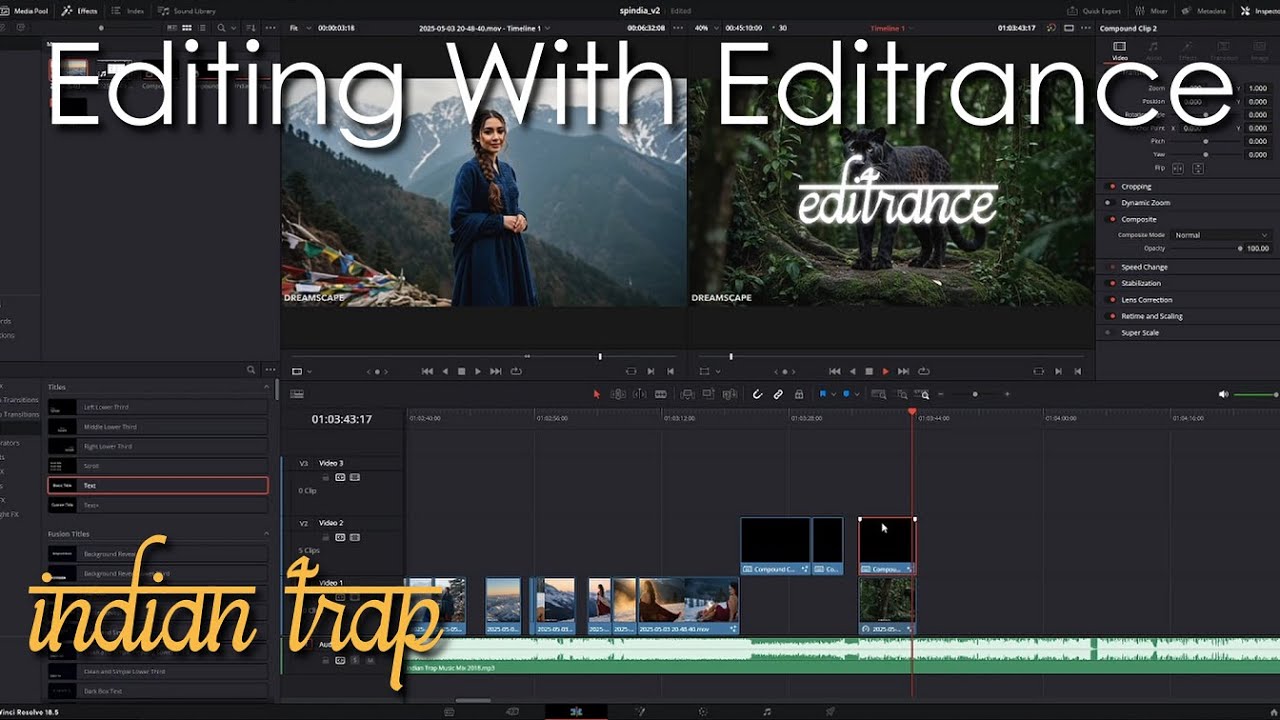The height and width of the screenshot is (720, 1280).
Task: Open the Metadata panel button
Action: (1204, 10)
